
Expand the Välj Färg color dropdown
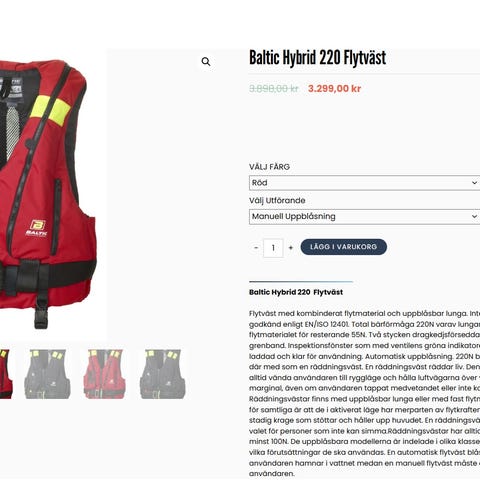[364, 183]
